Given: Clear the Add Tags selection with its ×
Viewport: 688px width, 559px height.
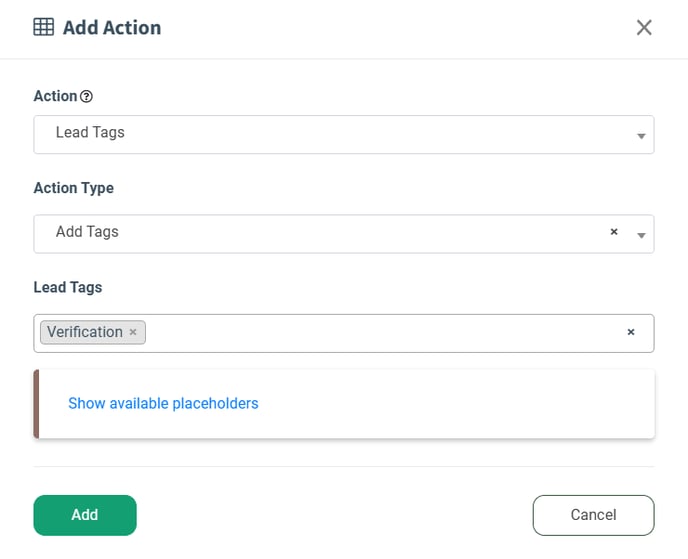Looking at the screenshot, I should pyautogui.click(x=614, y=232).
